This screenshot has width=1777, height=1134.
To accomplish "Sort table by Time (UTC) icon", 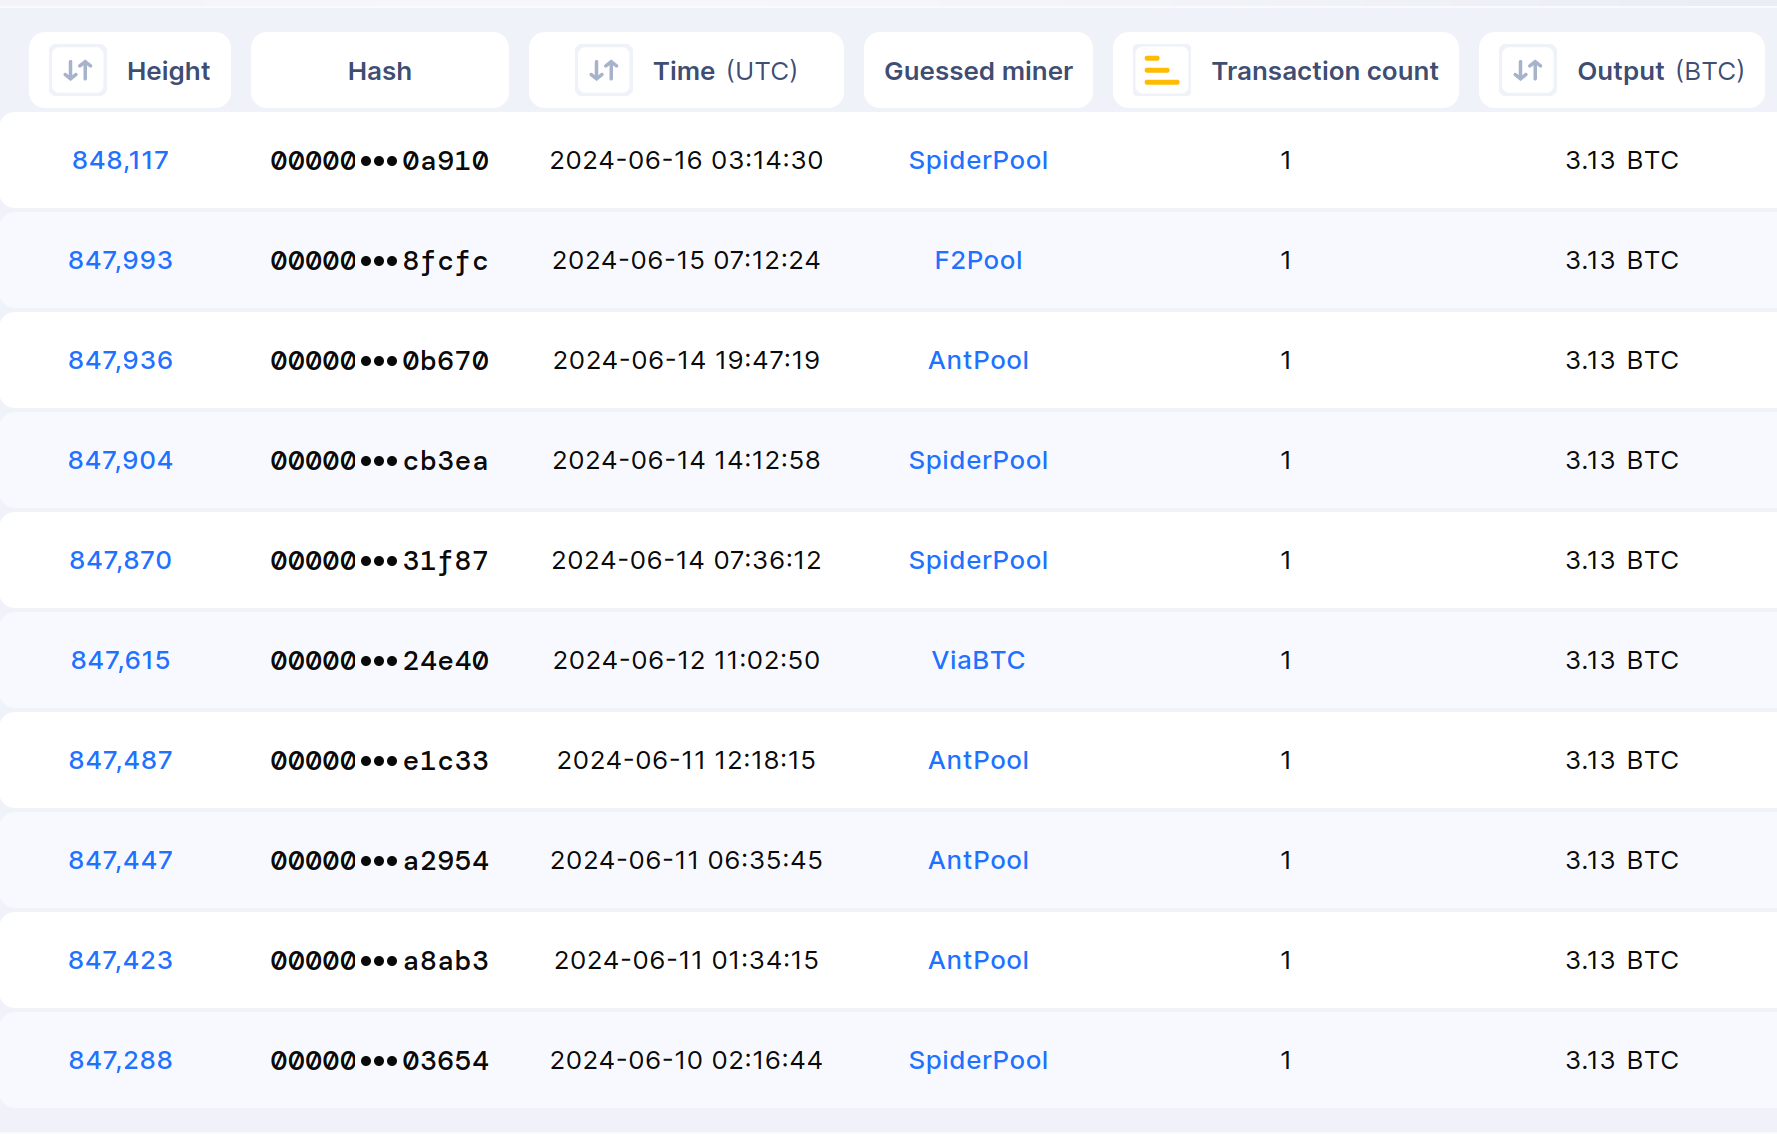I will [x=604, y=71].
